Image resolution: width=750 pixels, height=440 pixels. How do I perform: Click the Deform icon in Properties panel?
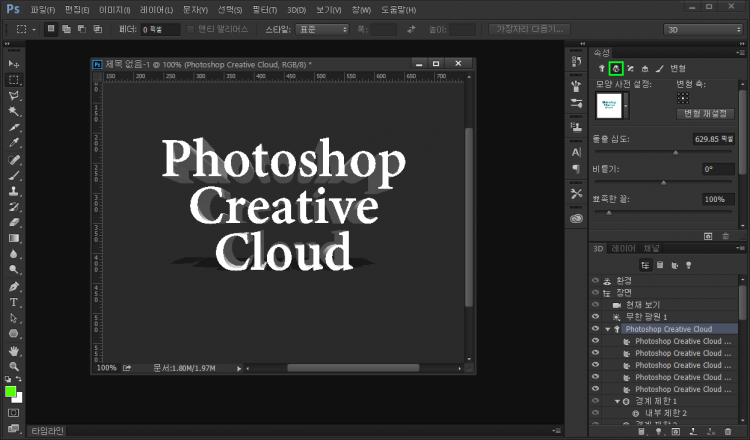pos(617,68)
